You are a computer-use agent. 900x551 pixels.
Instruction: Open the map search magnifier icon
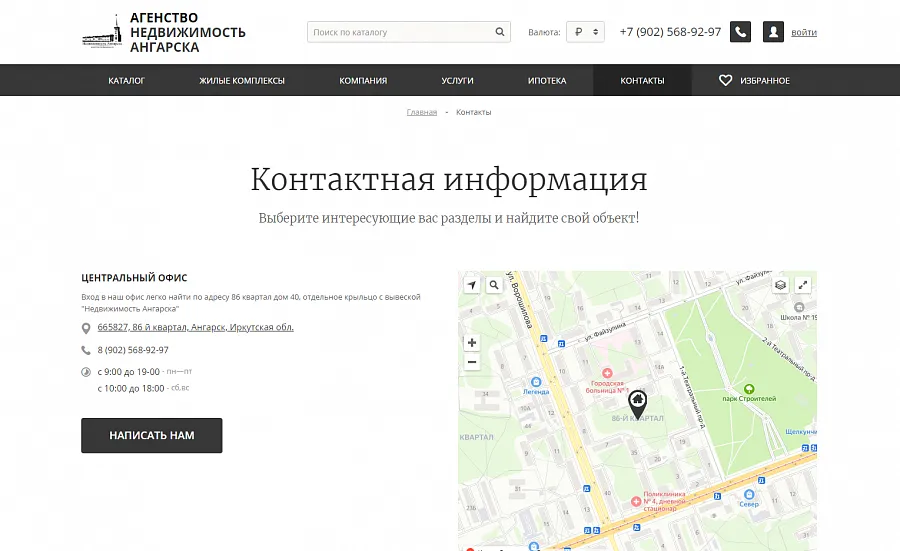point(494,285)
